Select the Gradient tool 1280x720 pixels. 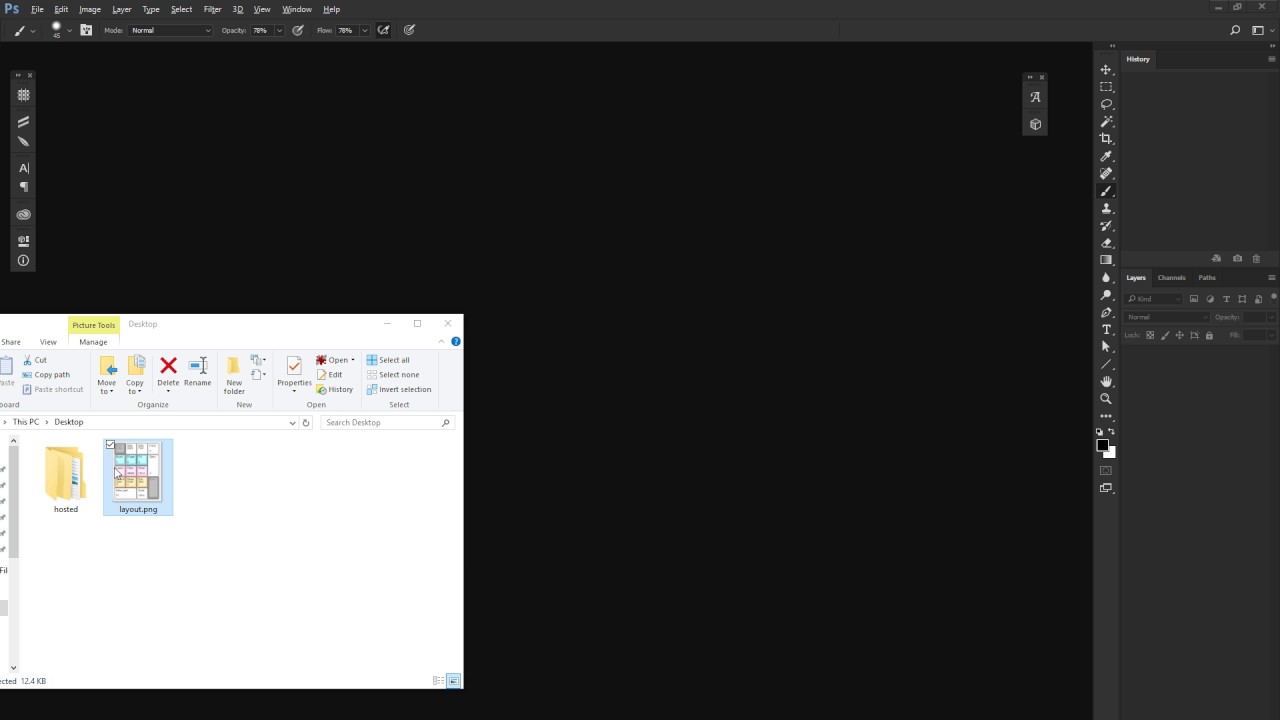pyautogui.click(x=1106, y=260)
